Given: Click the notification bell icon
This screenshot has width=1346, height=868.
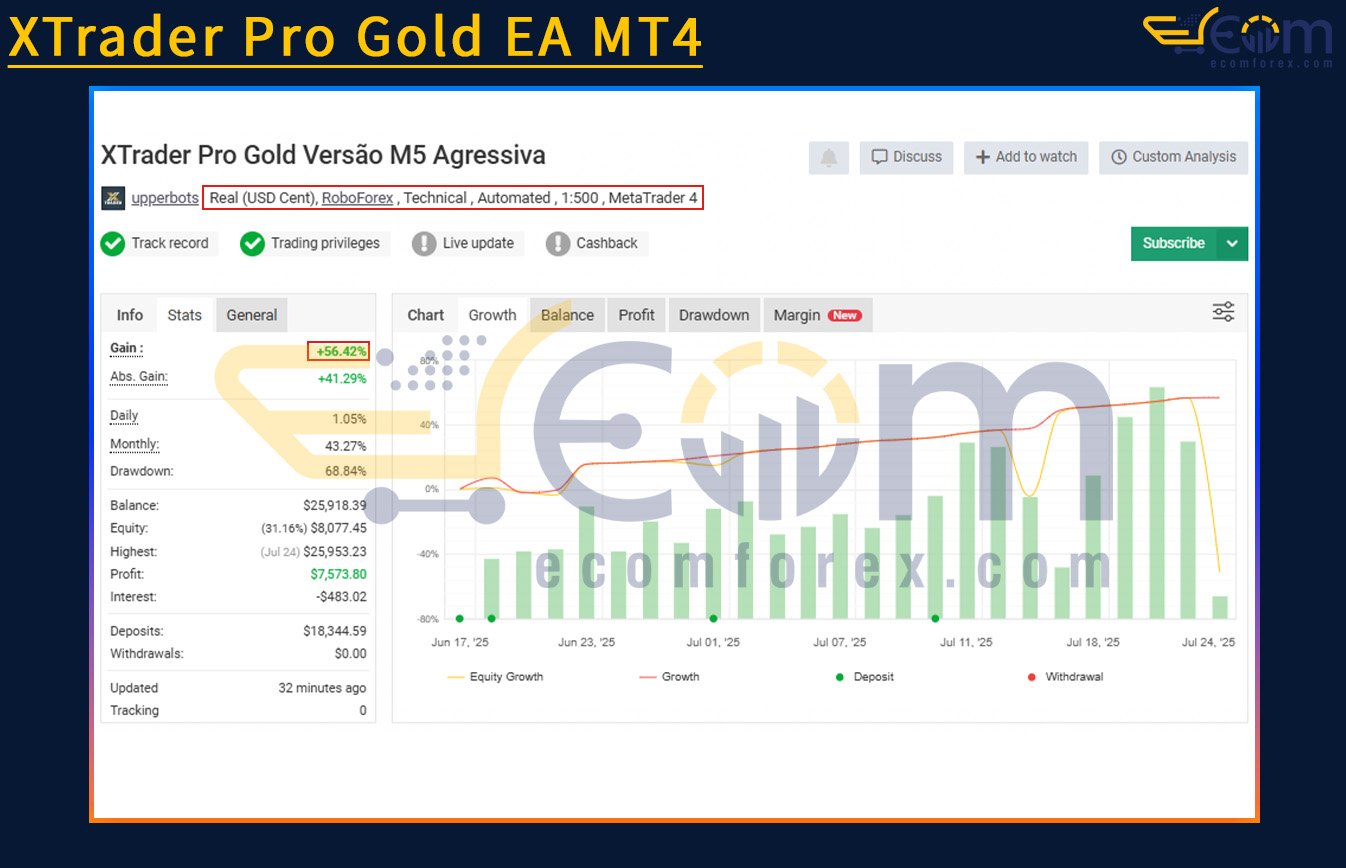Looking at the screenshot, I should point(829,157).
